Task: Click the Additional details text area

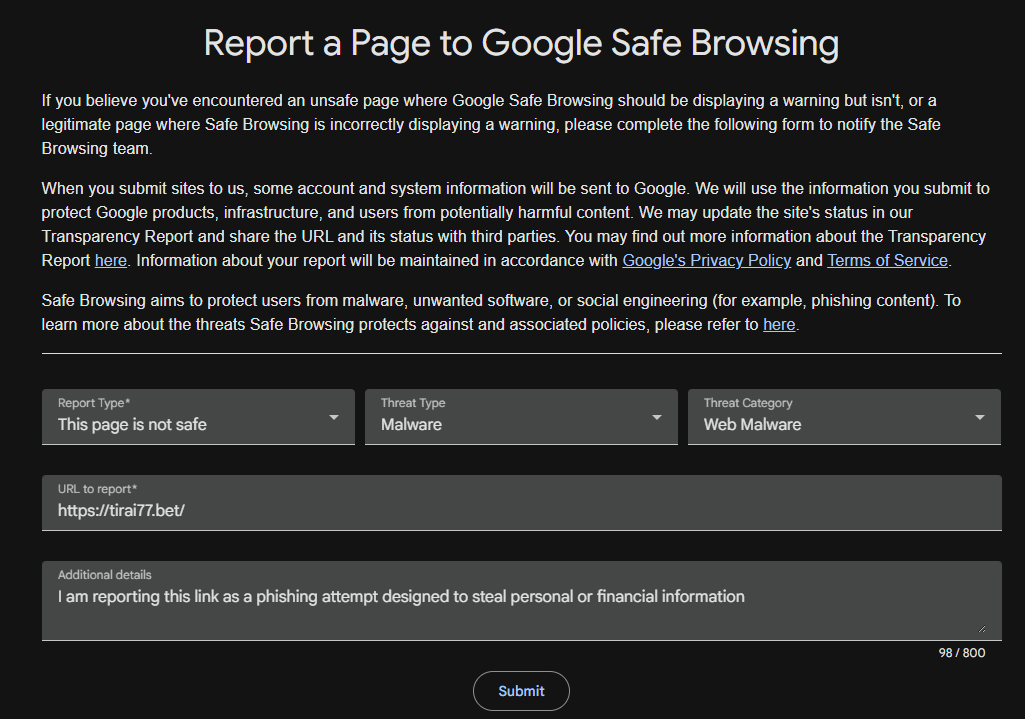Action: 522,601
